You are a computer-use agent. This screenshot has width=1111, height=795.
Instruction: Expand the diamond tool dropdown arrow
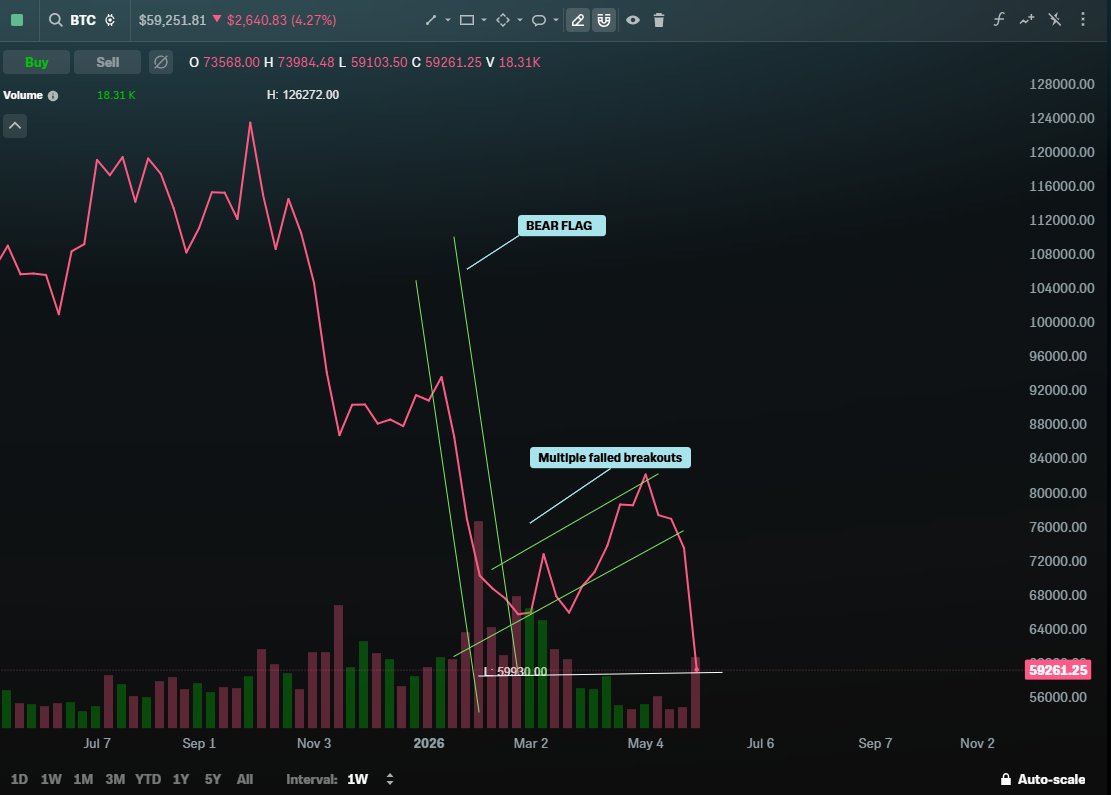tap(520, 20)
